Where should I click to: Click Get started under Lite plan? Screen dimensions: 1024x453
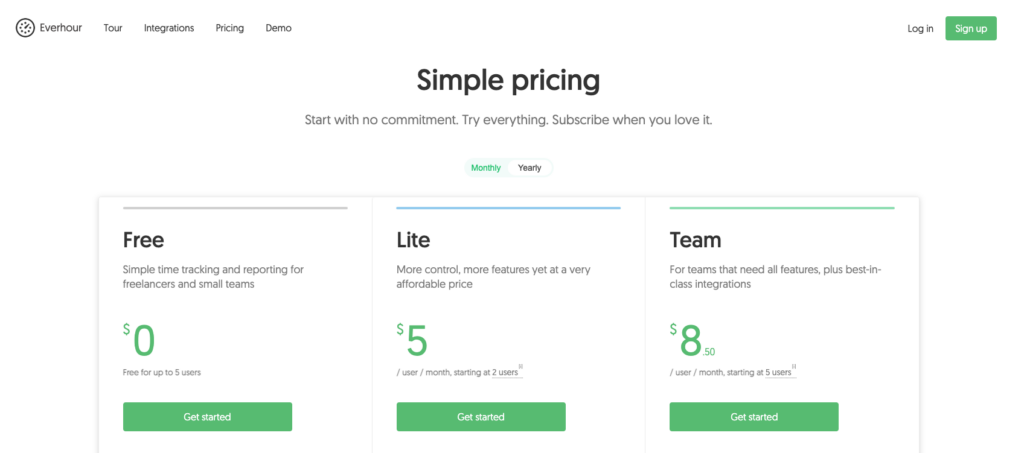(x=481, y=416)
